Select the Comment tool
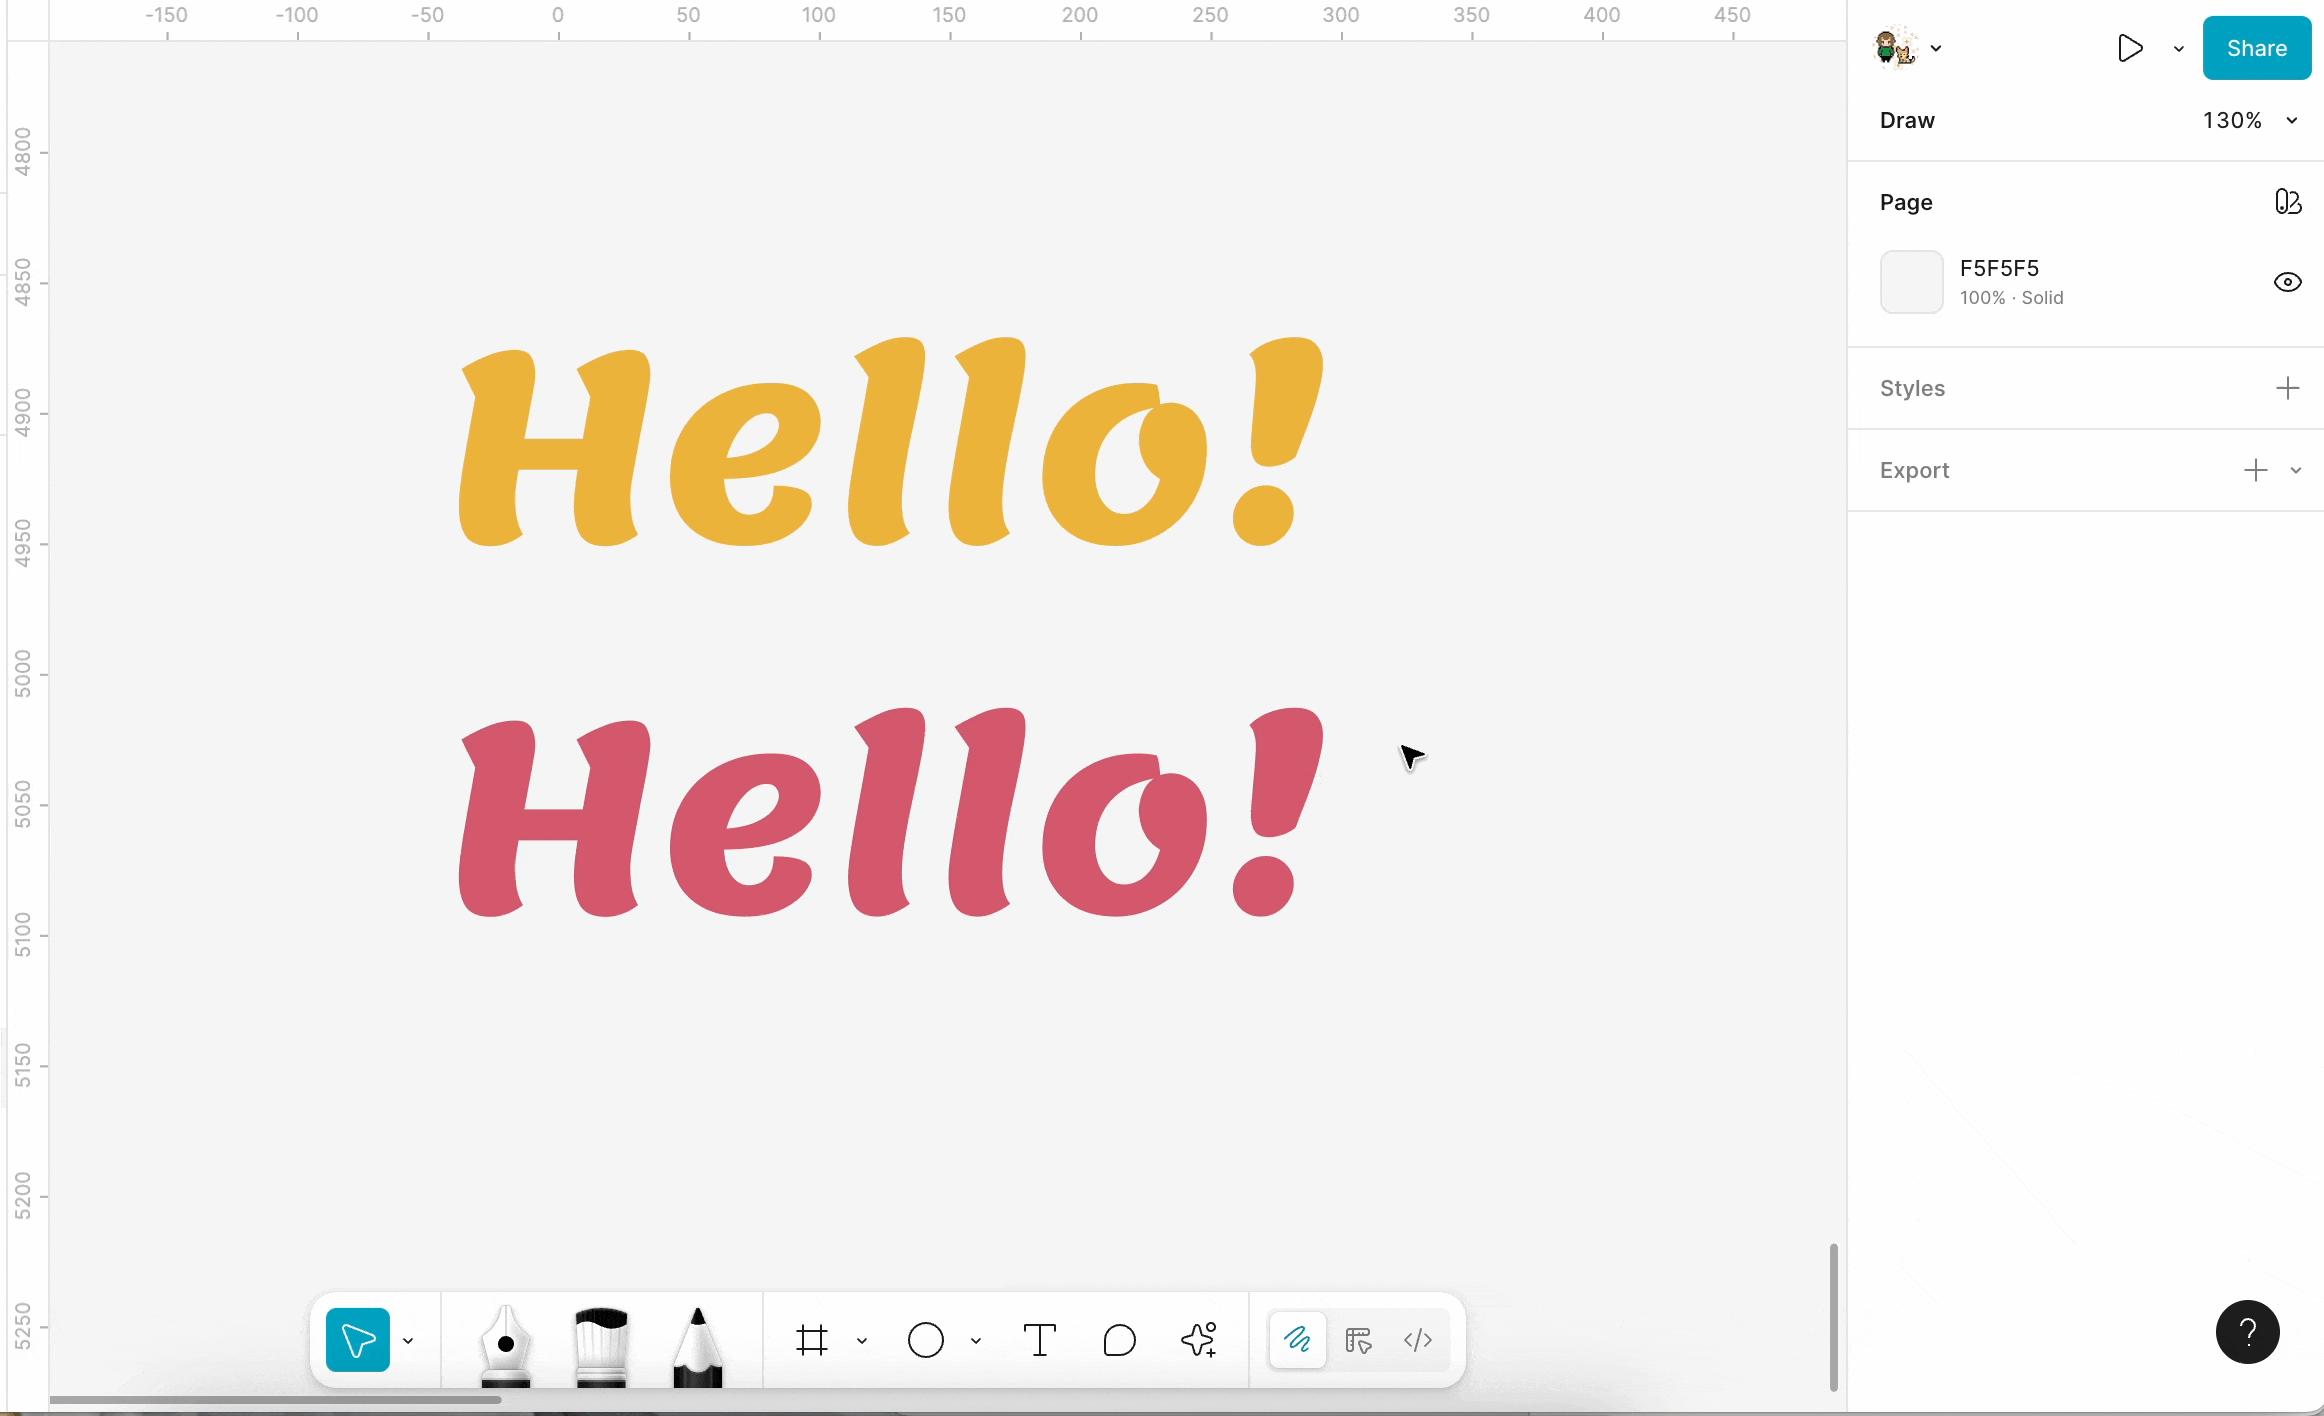This screenshot has width=2324, height=1416. pos(1120,1340)
